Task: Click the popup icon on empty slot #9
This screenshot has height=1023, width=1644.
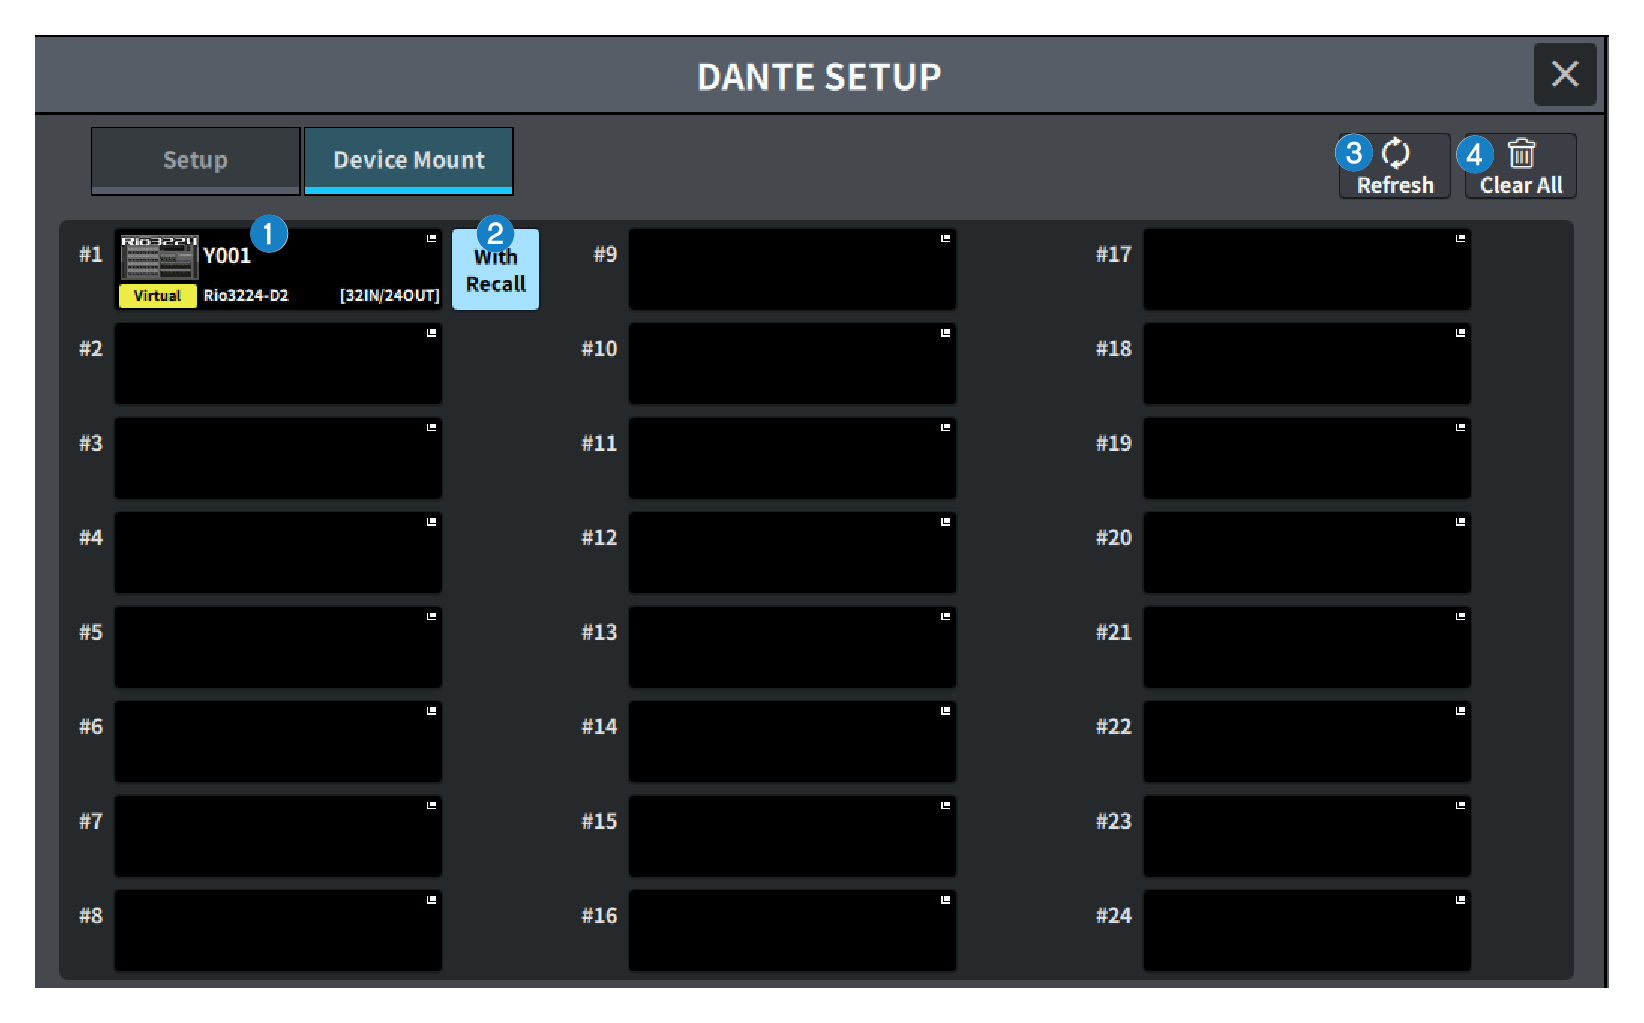Action: [x=944, y=238]
